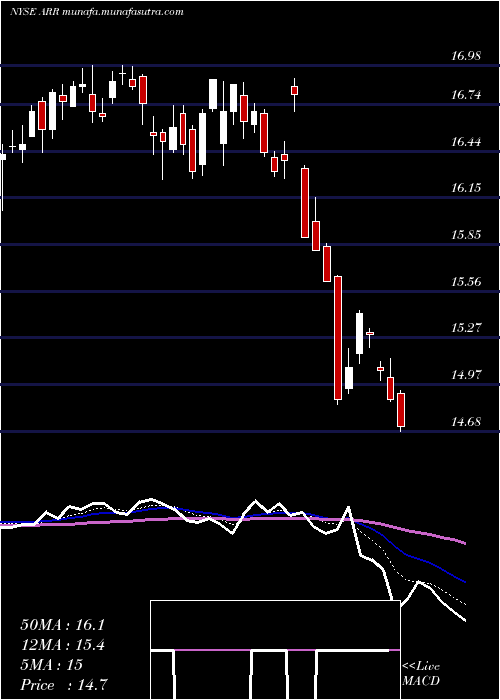The height and width of the screenshot is (700, 500).
Task: Click the 16.98 price level label
Action: click(x=466, y=56)
